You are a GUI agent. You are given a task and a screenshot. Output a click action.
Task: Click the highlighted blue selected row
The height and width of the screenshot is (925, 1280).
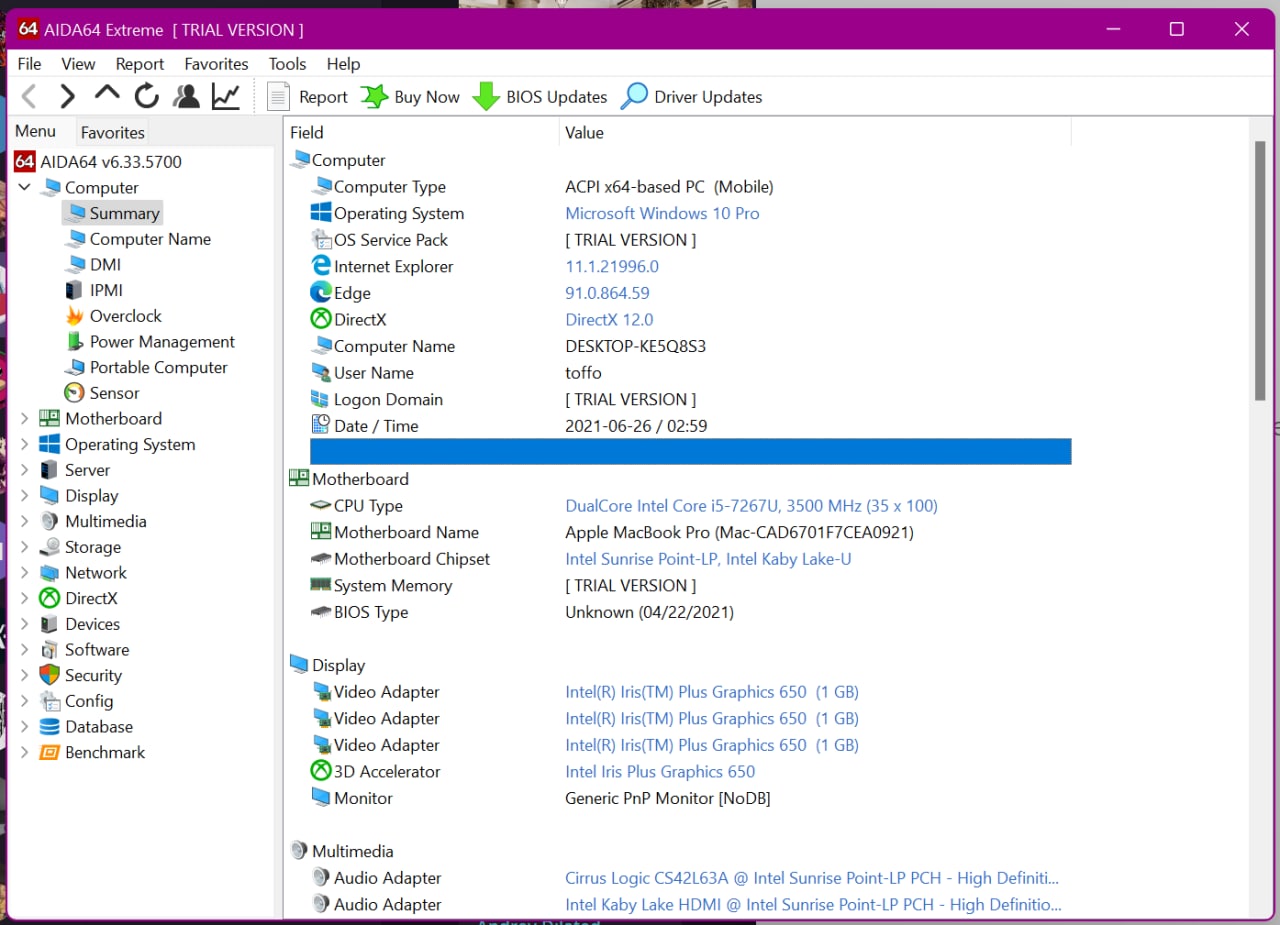tap(690, 452)
